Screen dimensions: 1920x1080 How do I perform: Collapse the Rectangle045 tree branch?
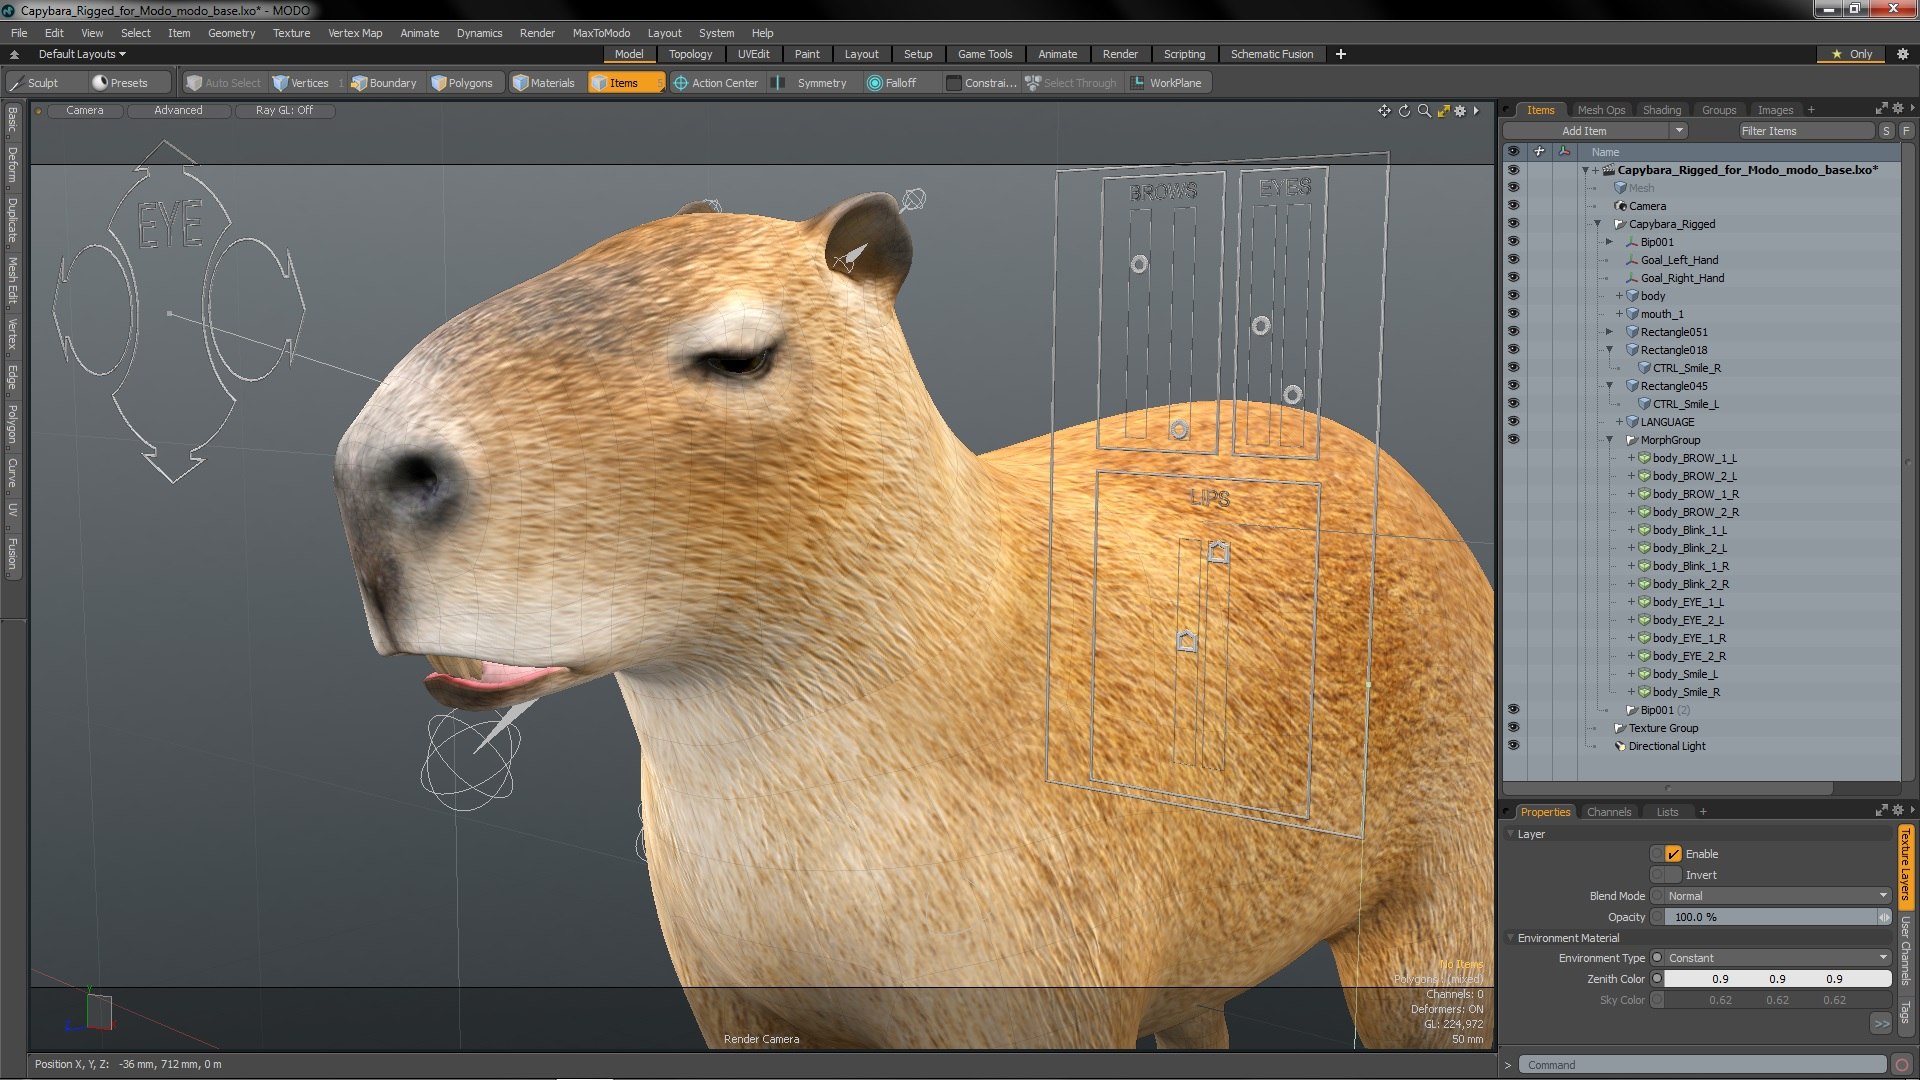tap(1611, 385)
